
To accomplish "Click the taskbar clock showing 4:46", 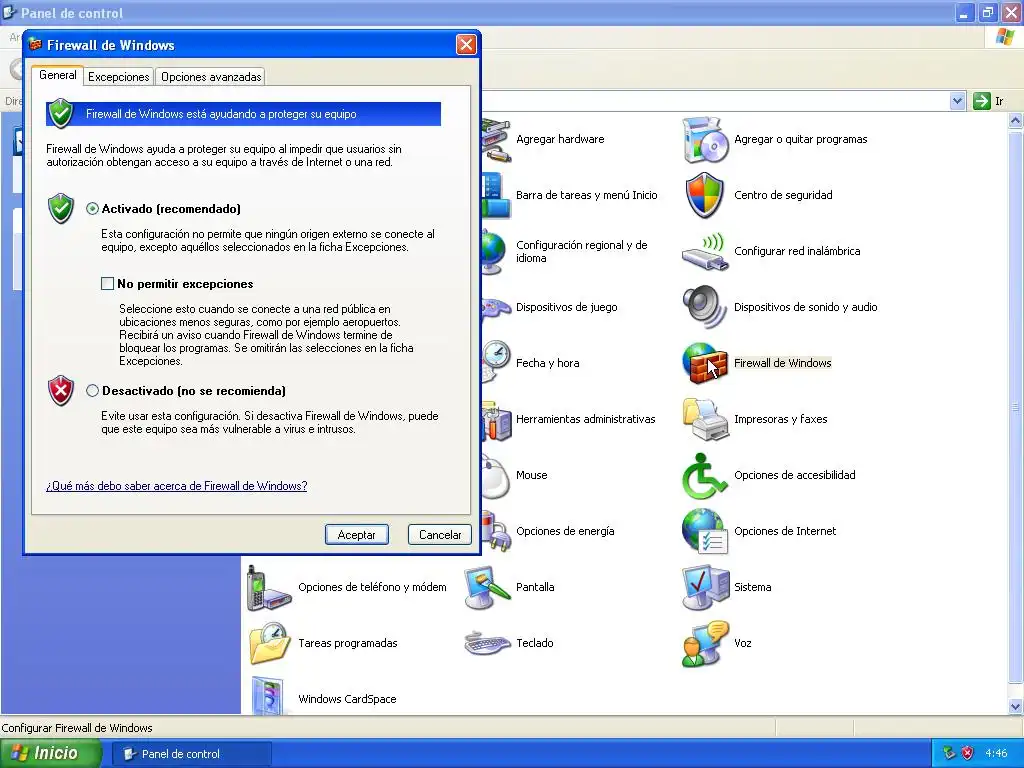I will pos(996,754).
